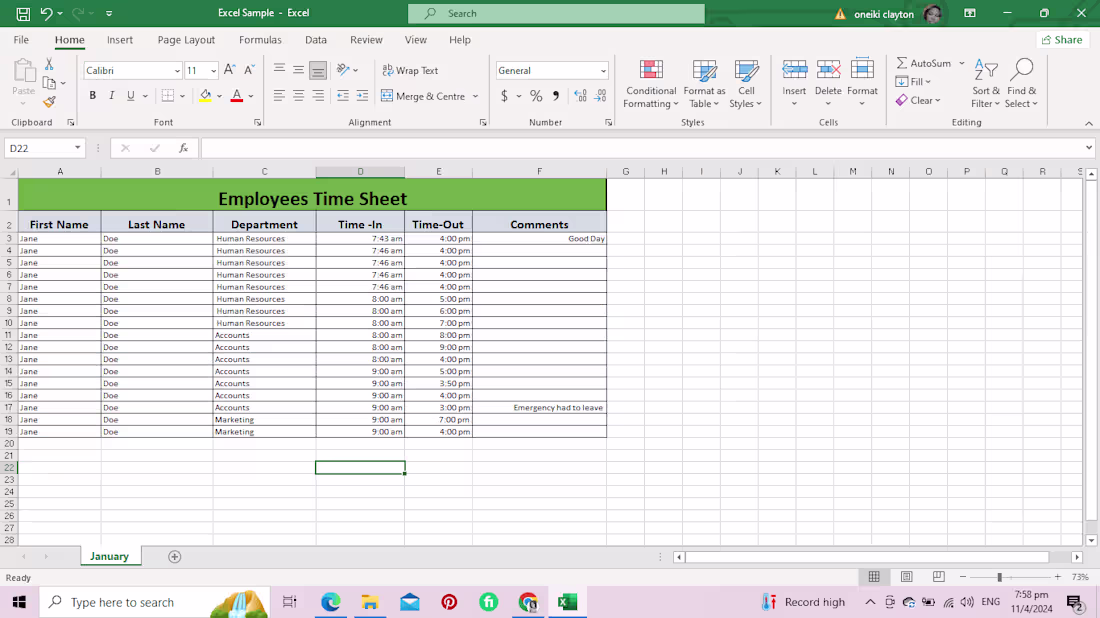Click the AutoSum function
1100x618 pixels.
tap(924, 62)
